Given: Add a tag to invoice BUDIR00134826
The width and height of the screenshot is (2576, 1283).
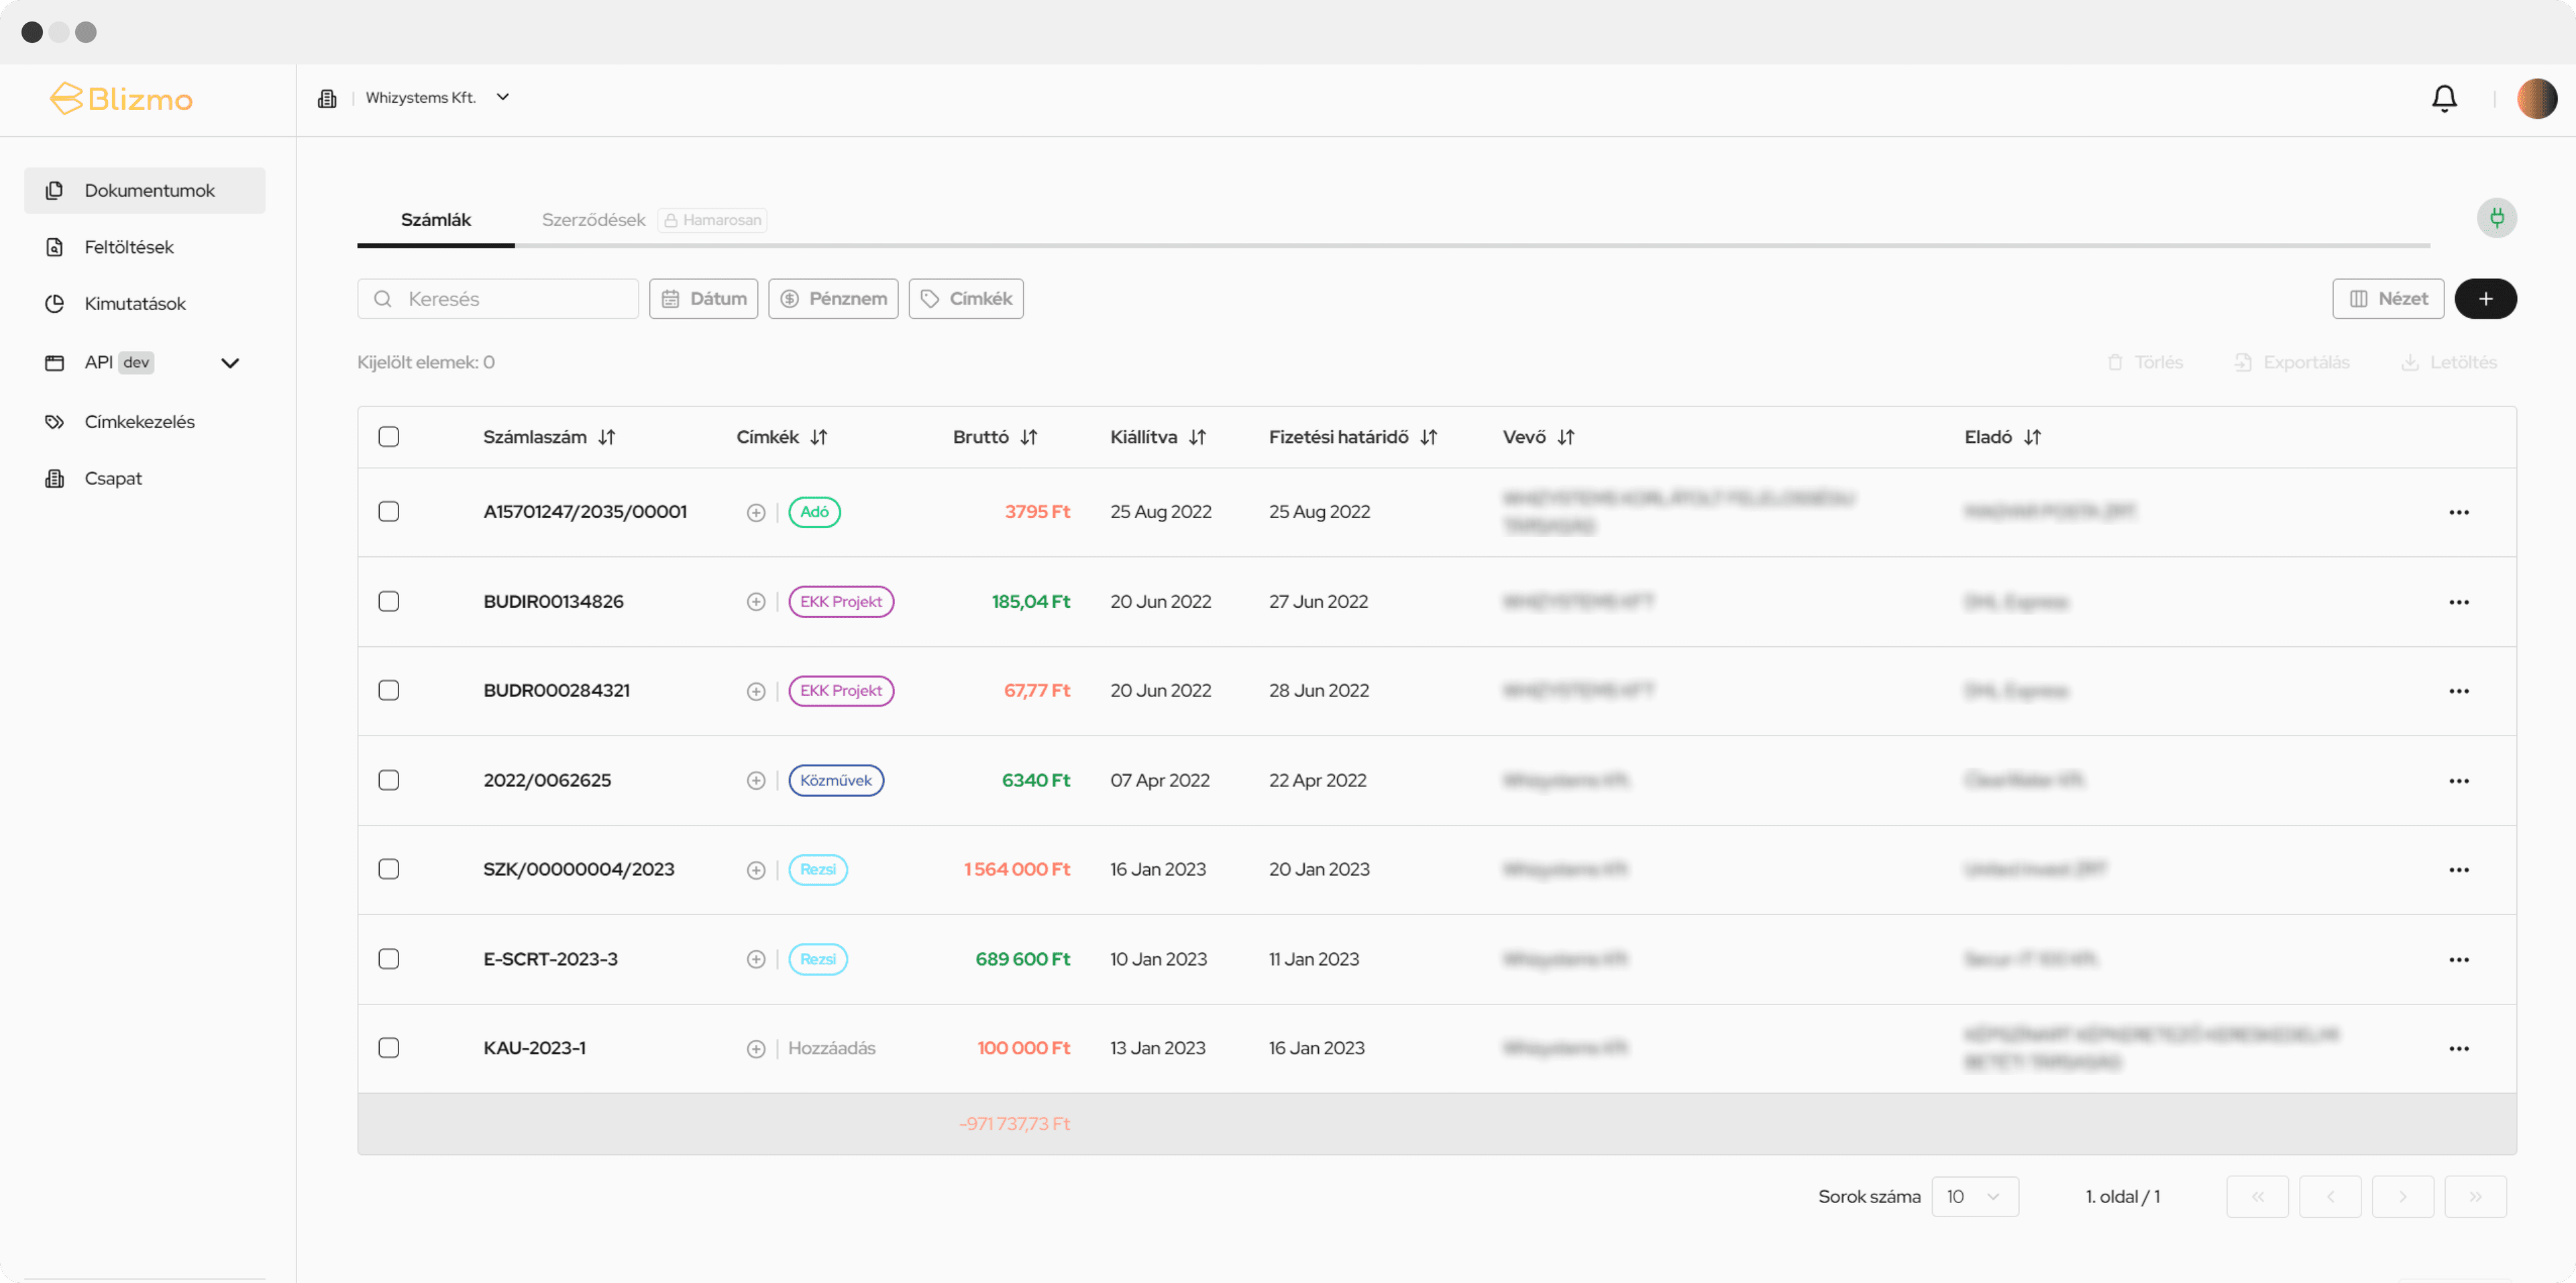Looking at the screenshot, I should 756,602.
